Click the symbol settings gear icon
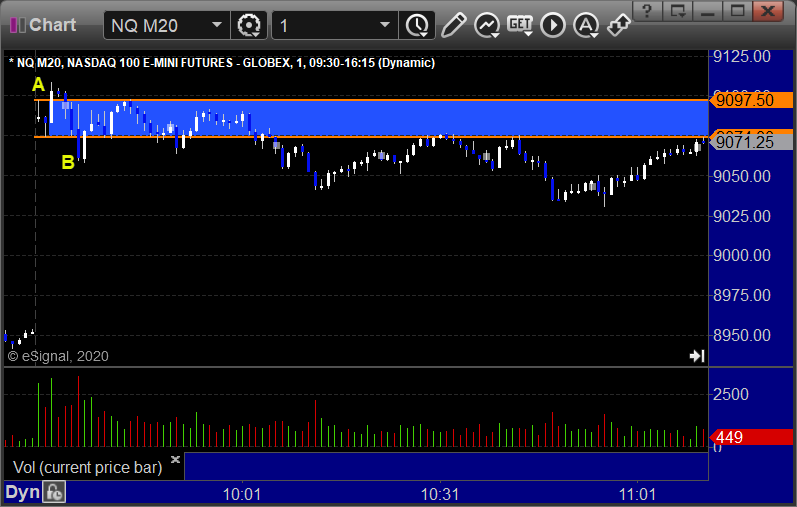The height and width of the screenshot is (507, 797). [249, 25]
